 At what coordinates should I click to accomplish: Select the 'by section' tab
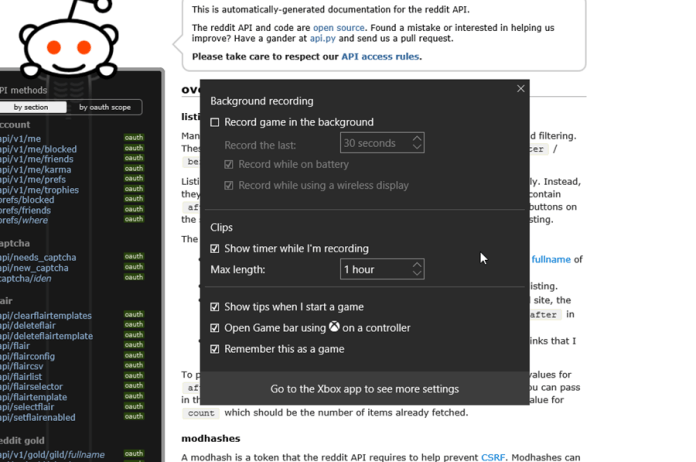pyautogui.click(x=31, y=107)
